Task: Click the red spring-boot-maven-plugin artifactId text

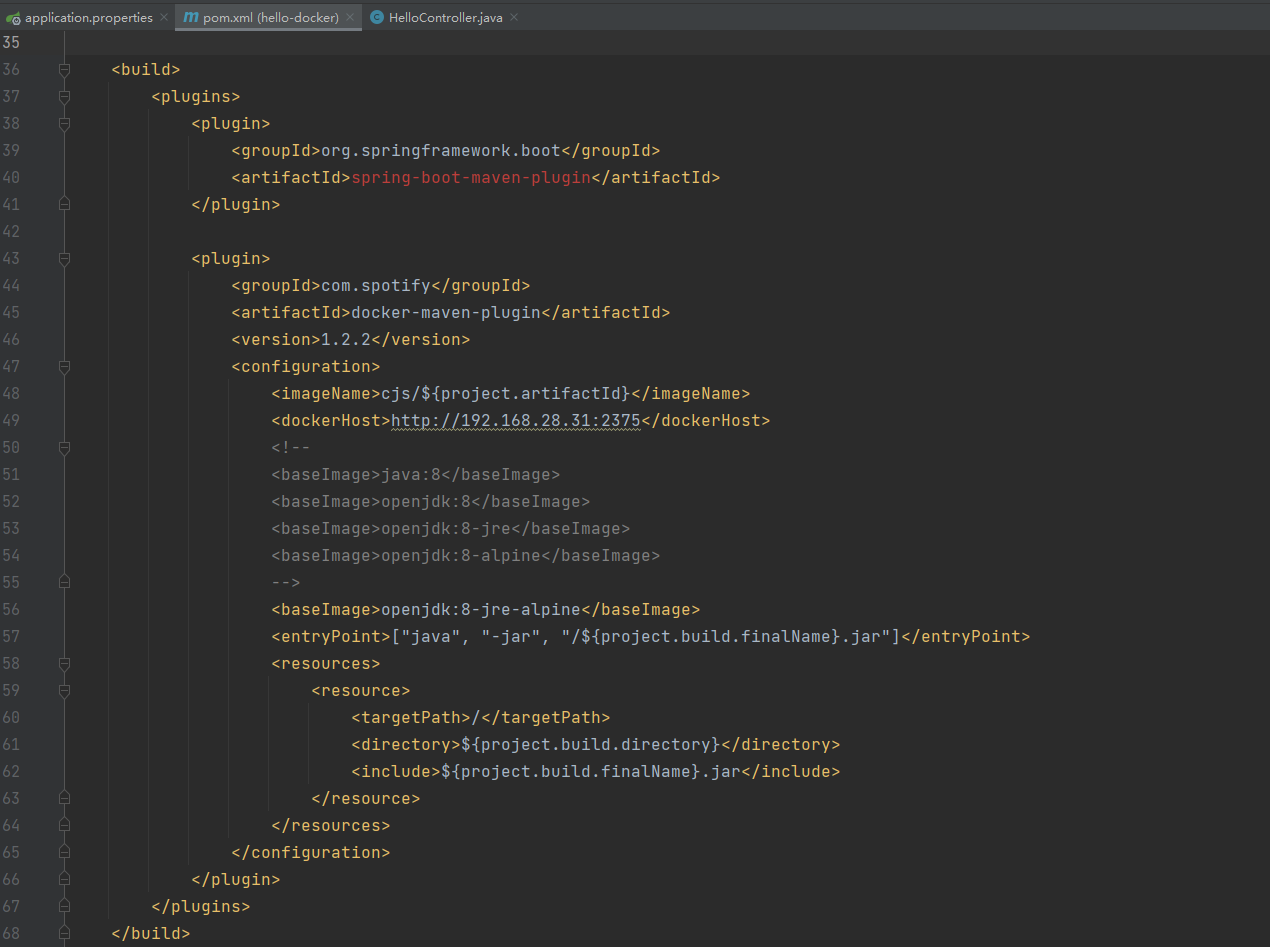Action: tap(471, 178)
